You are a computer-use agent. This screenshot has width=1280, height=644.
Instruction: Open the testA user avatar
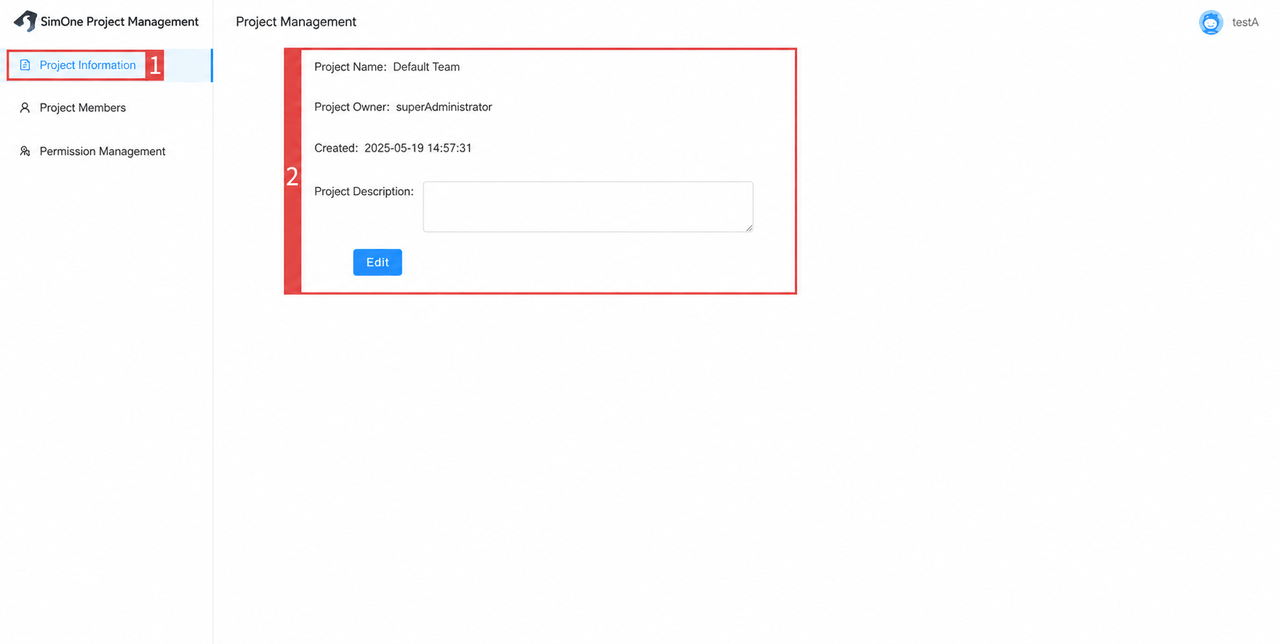[1211, 22]
